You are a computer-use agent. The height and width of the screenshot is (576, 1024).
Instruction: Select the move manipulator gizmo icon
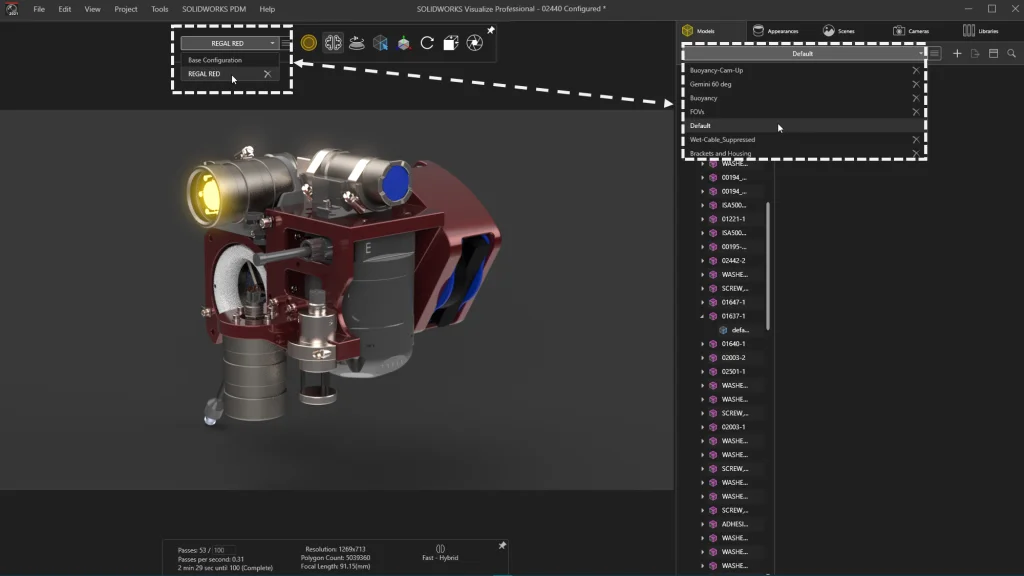404,43
